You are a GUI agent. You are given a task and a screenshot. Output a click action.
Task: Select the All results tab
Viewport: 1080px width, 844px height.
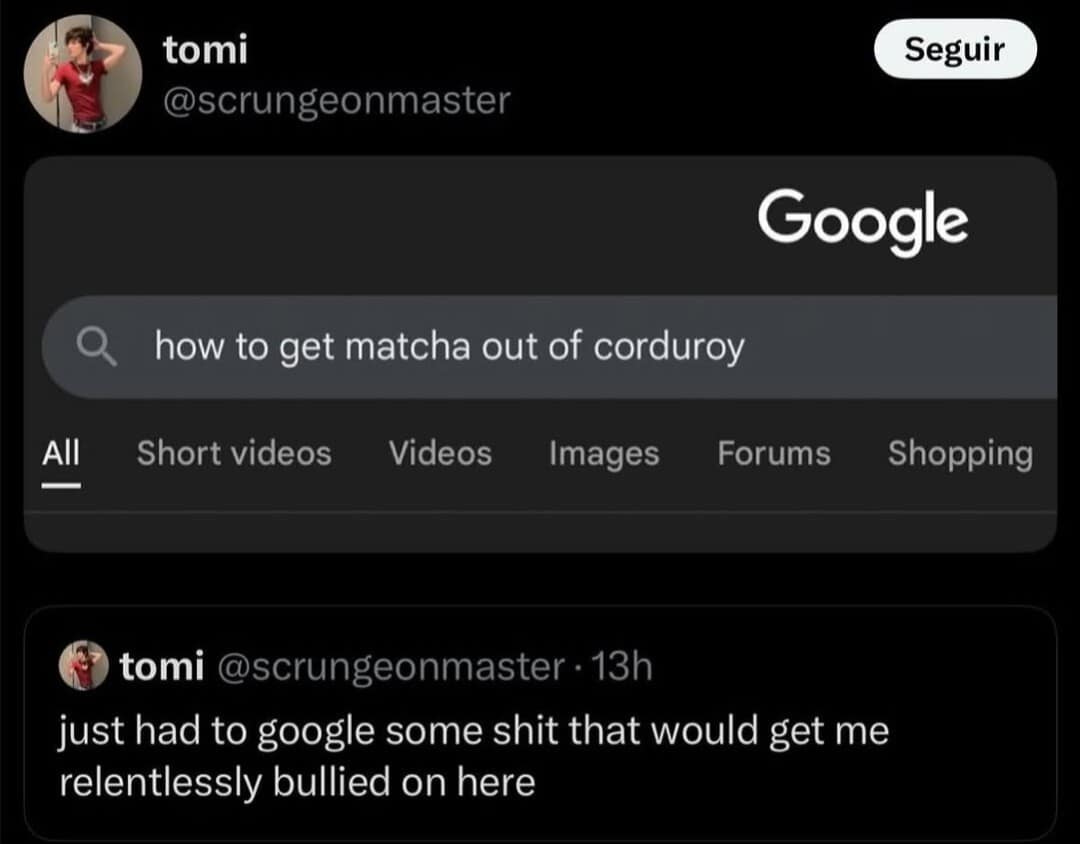tap(61, 454)
